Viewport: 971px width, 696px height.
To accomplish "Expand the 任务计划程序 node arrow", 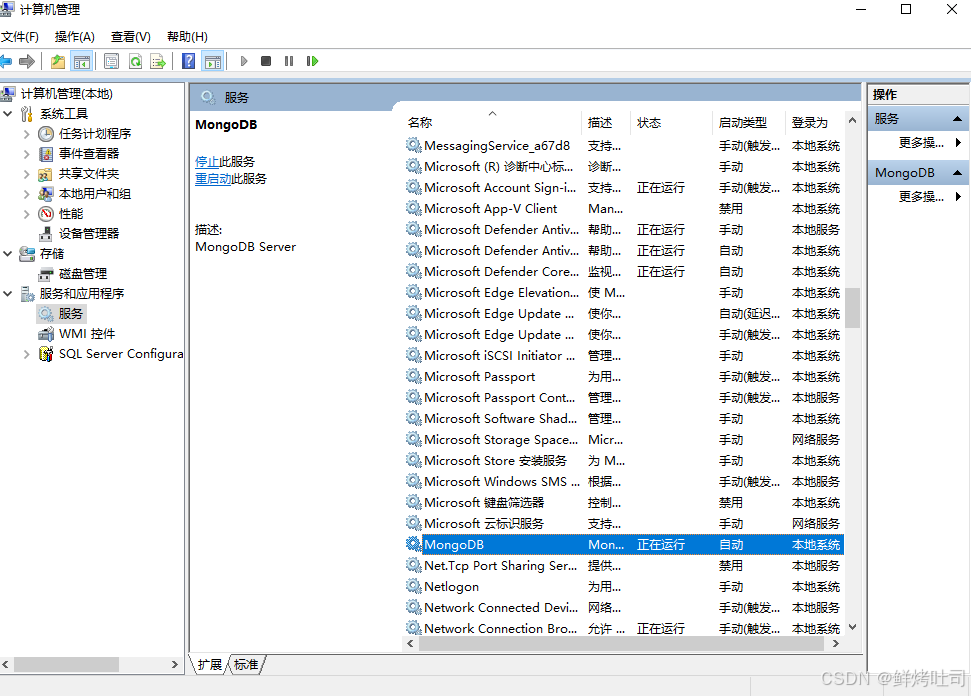I will 27,134.
